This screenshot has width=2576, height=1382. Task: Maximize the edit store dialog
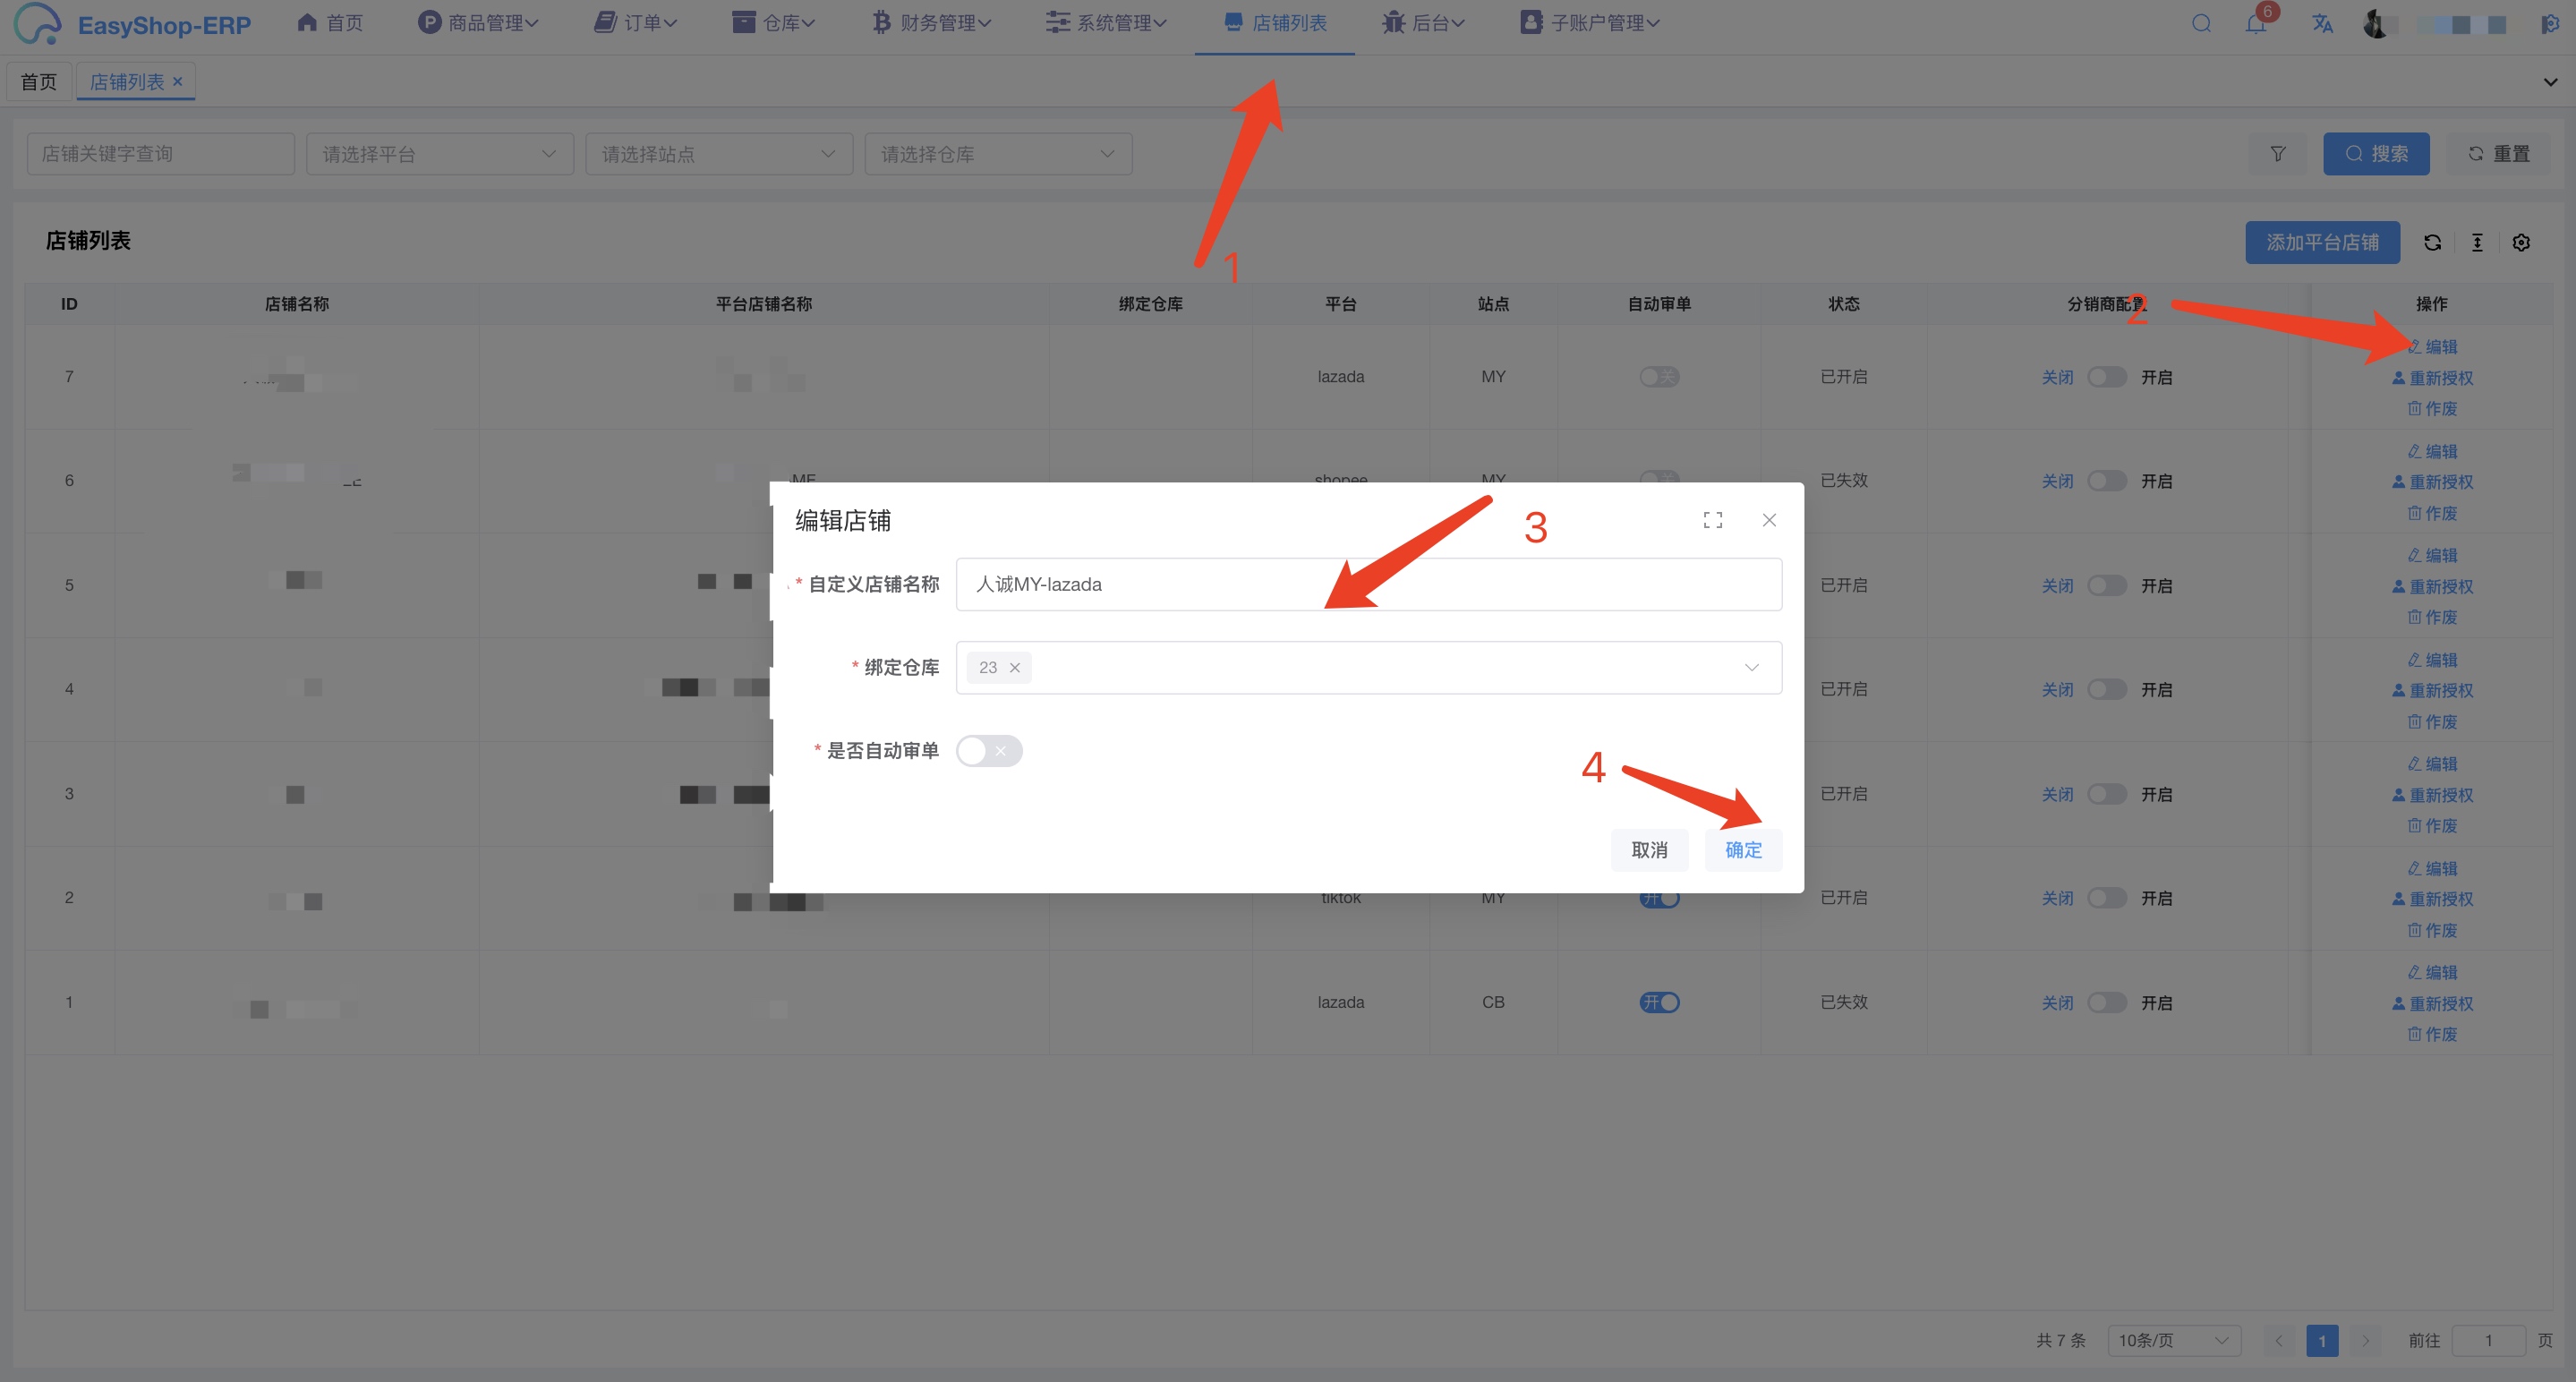[x=1712, y=520]
